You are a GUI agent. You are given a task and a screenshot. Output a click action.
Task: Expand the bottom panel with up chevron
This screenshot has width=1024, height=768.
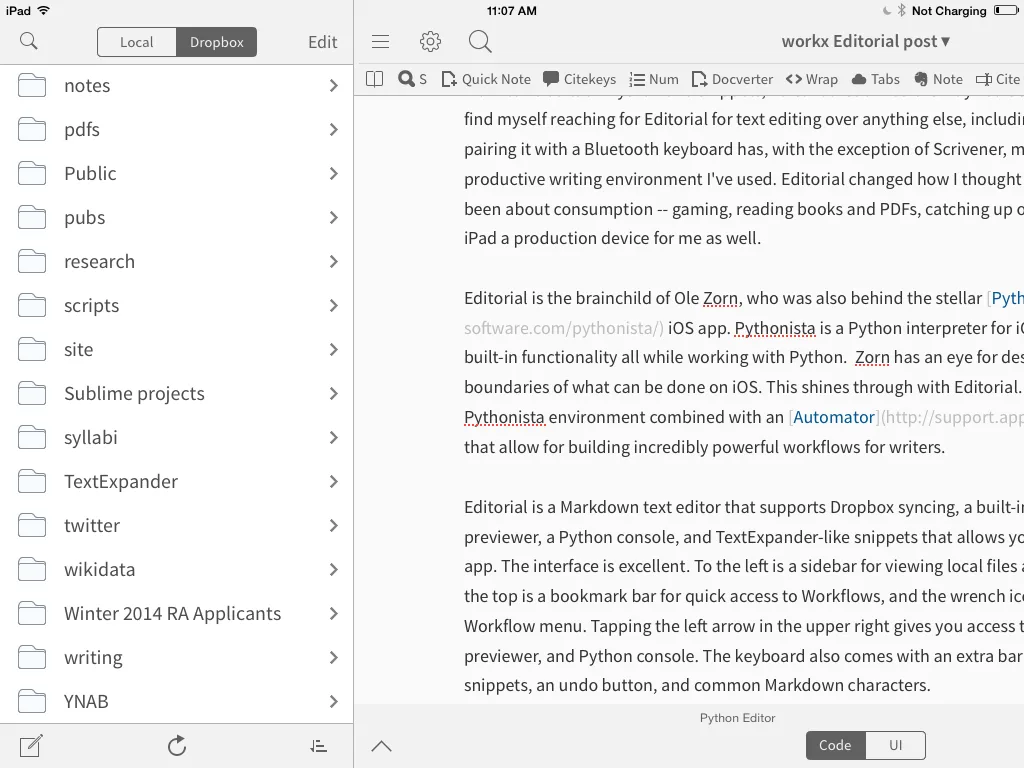coord(381,746)
